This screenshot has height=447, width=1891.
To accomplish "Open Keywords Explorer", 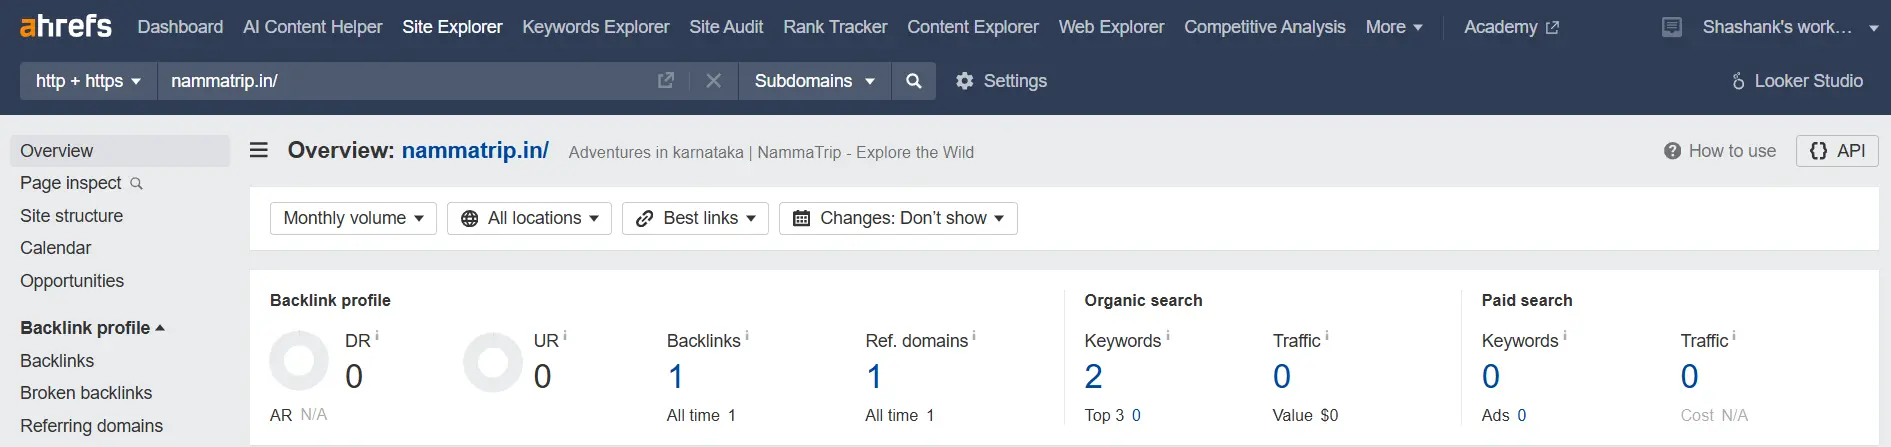I will [x=595, y=27].
